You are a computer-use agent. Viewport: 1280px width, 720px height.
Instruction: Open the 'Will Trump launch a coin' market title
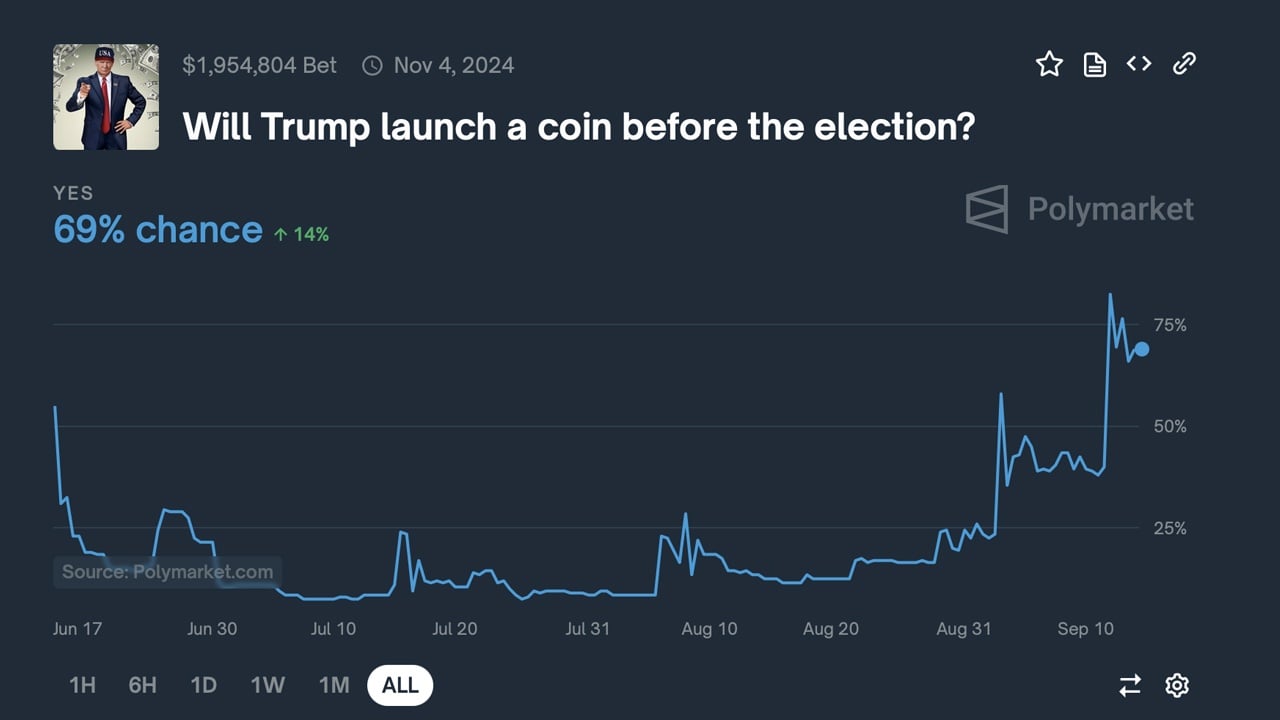(x=578, y=127)
